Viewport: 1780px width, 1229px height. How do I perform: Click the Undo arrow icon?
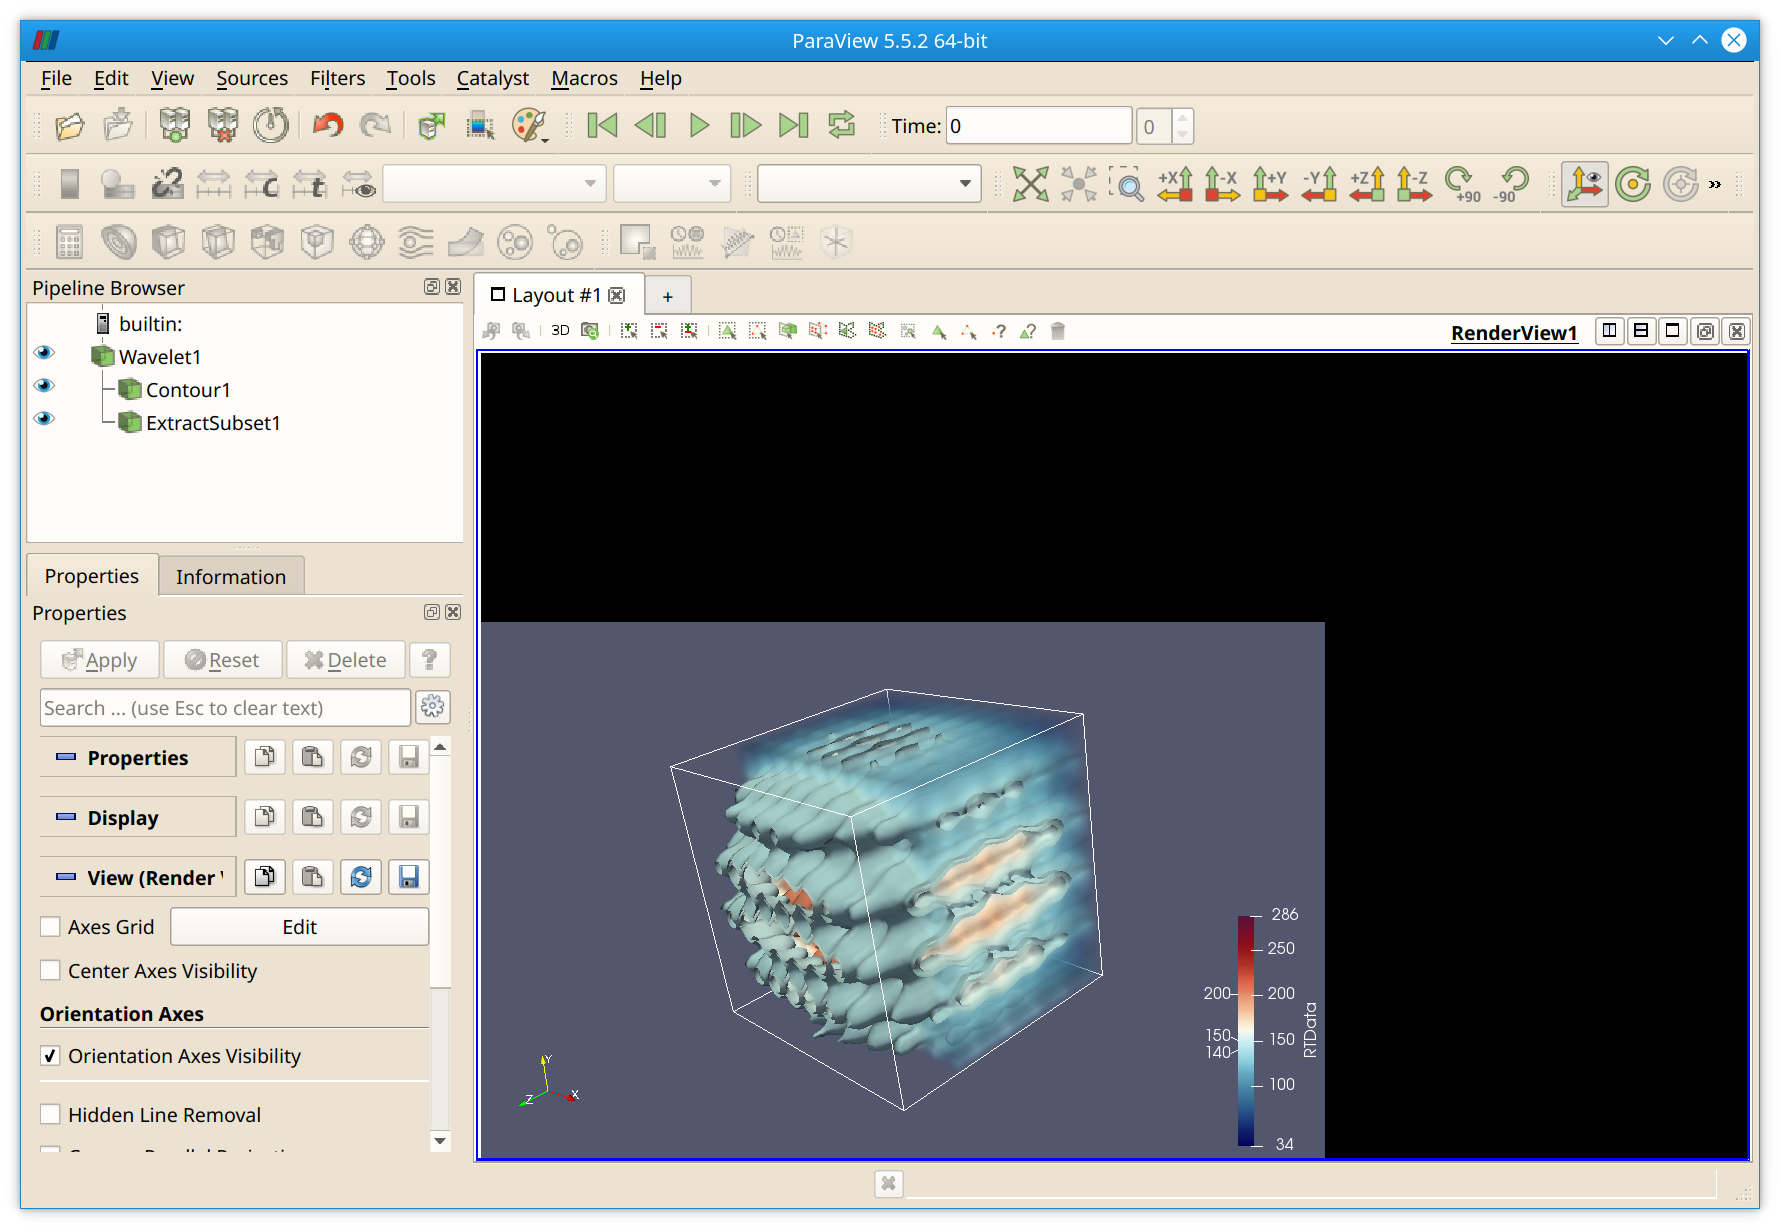tap(327, 126)
